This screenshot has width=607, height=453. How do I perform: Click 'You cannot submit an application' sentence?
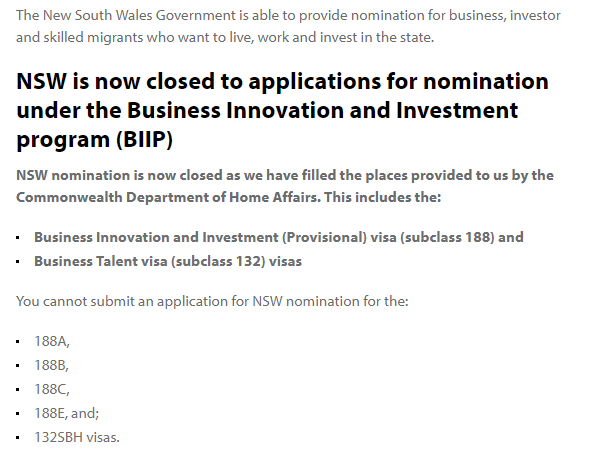click(x=212, y=301)
